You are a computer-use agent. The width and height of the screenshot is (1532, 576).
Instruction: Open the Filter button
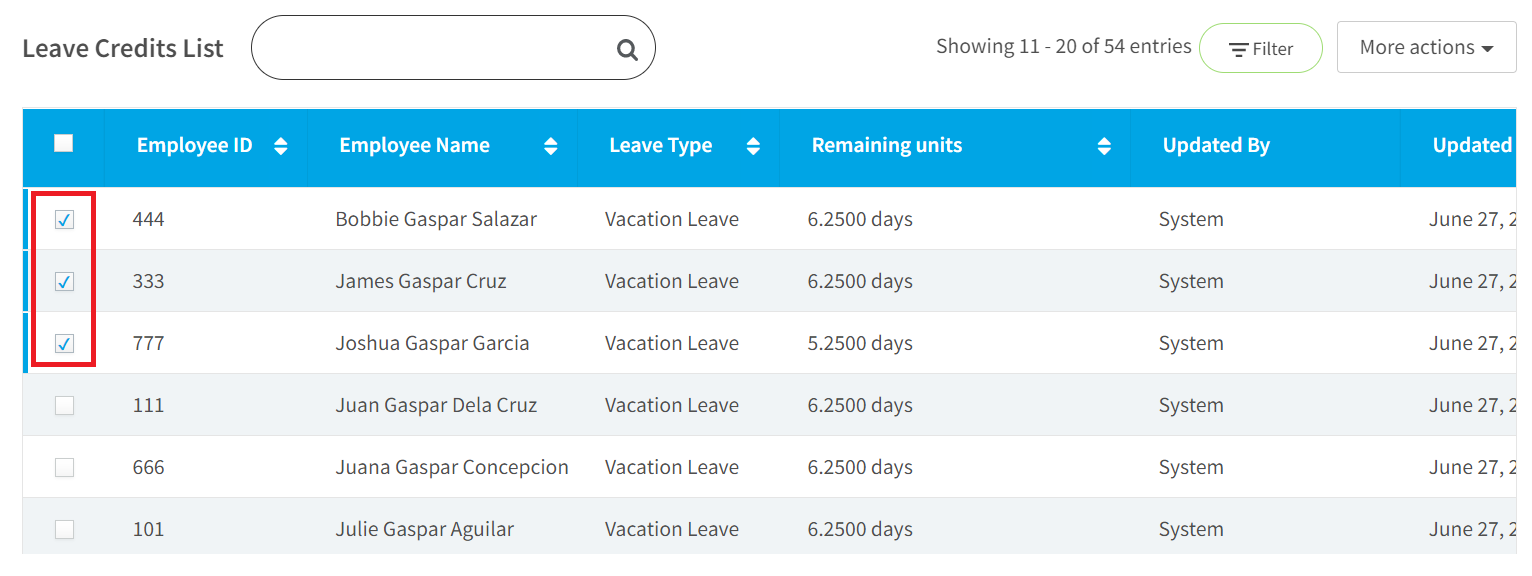1260,48
